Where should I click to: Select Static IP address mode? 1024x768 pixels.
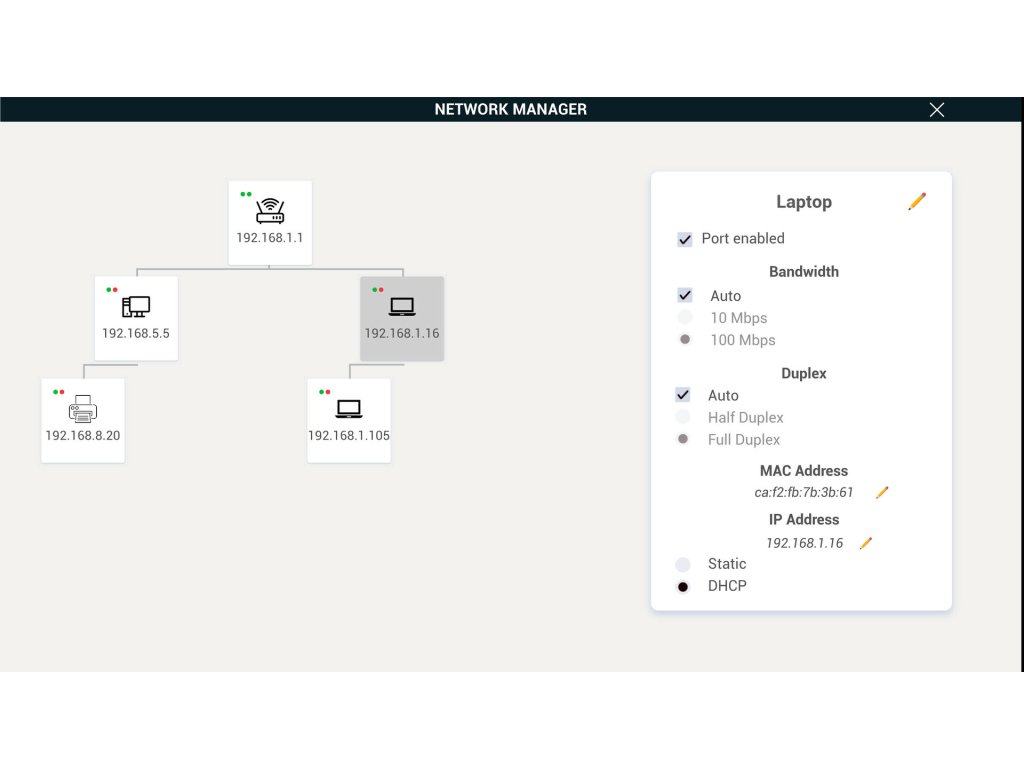683,564
